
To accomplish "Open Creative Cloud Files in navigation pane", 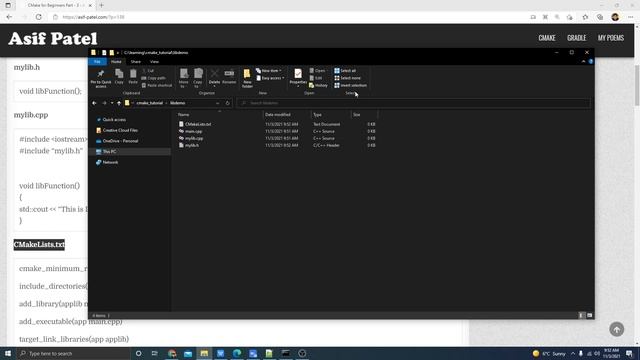I will [x=120, y=130].
